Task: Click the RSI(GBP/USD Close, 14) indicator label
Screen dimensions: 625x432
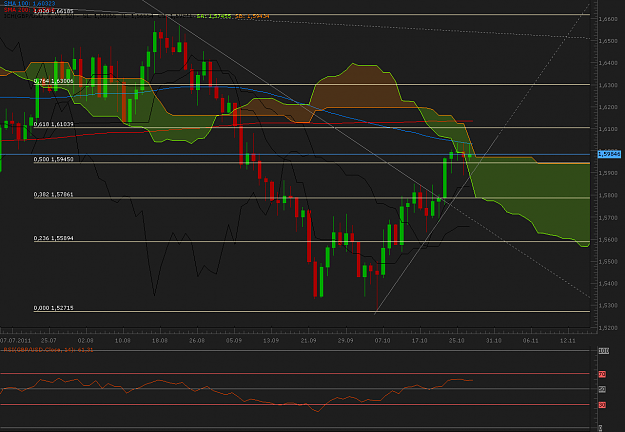Action: click(48, 350)
